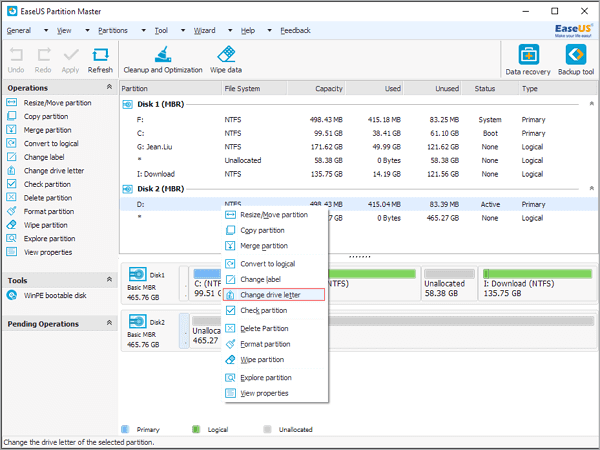Viewport: 600px width, 450px height.
Task: Choose Change drive letter in context menu
Action: tap(274, 295)
